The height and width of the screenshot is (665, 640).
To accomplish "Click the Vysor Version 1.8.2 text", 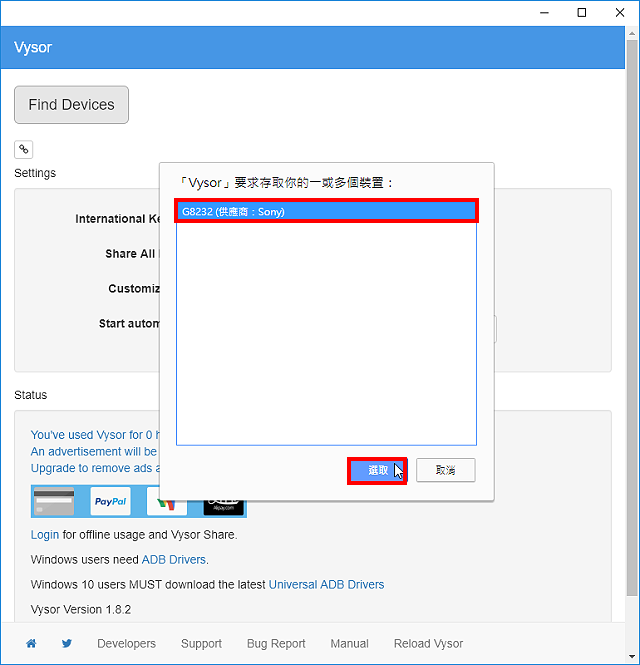I will click(x=81, y=609).
